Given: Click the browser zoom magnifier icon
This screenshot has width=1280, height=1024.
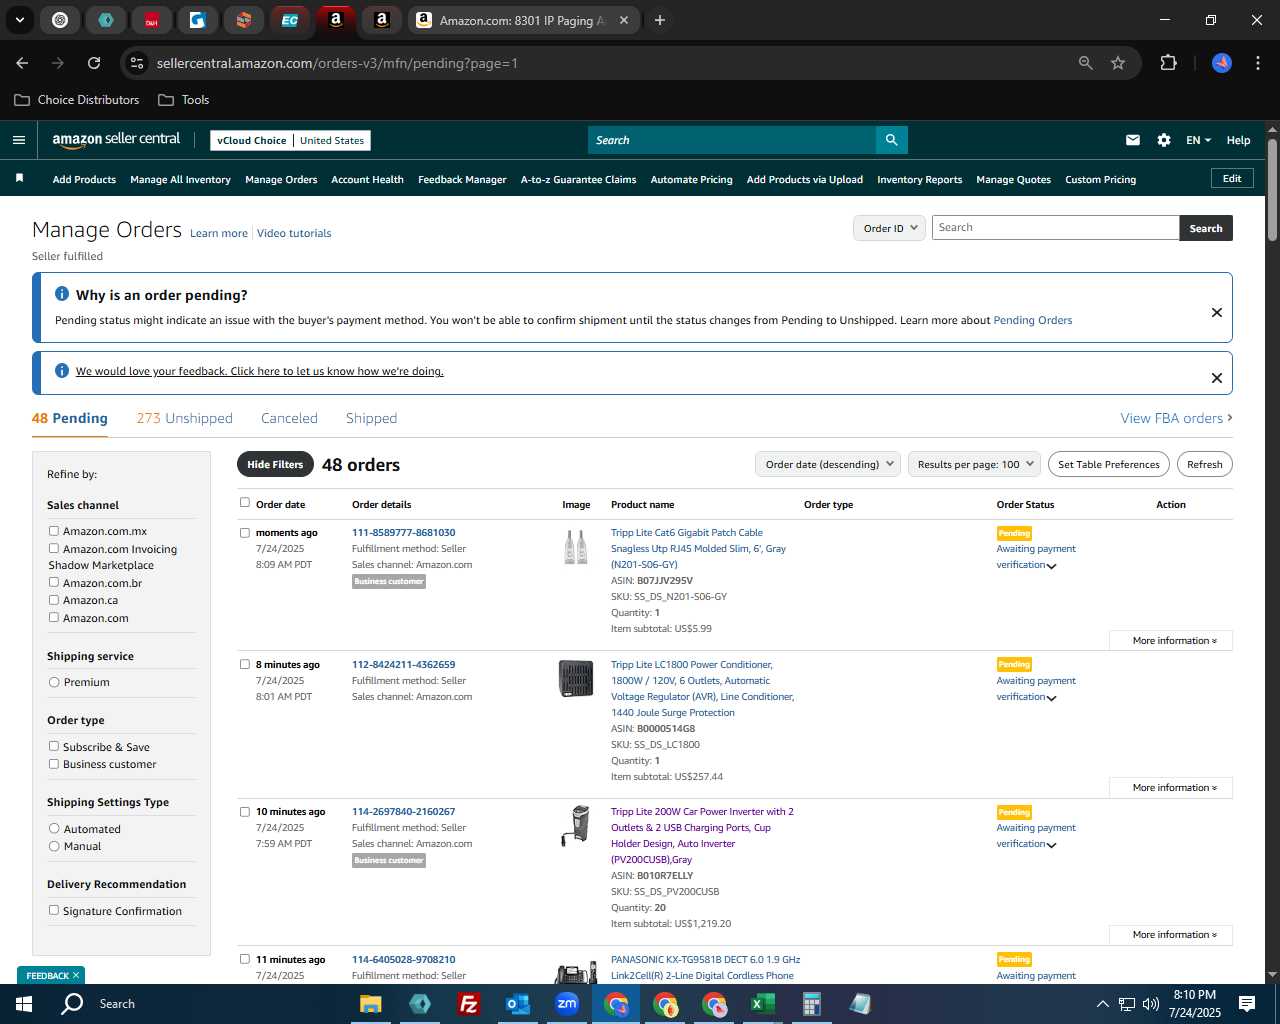Looking at the screenshot, I should [1086, 63].
